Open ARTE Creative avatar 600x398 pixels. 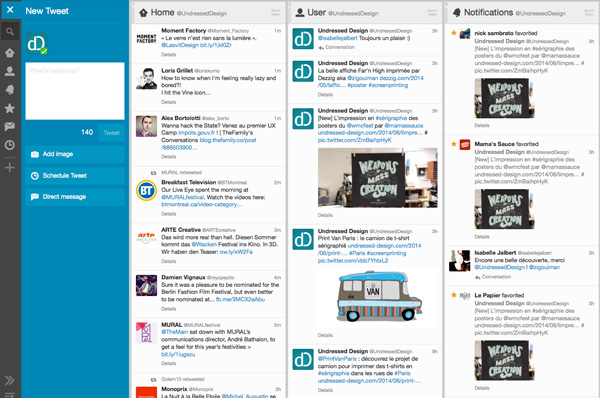[147, 238]
